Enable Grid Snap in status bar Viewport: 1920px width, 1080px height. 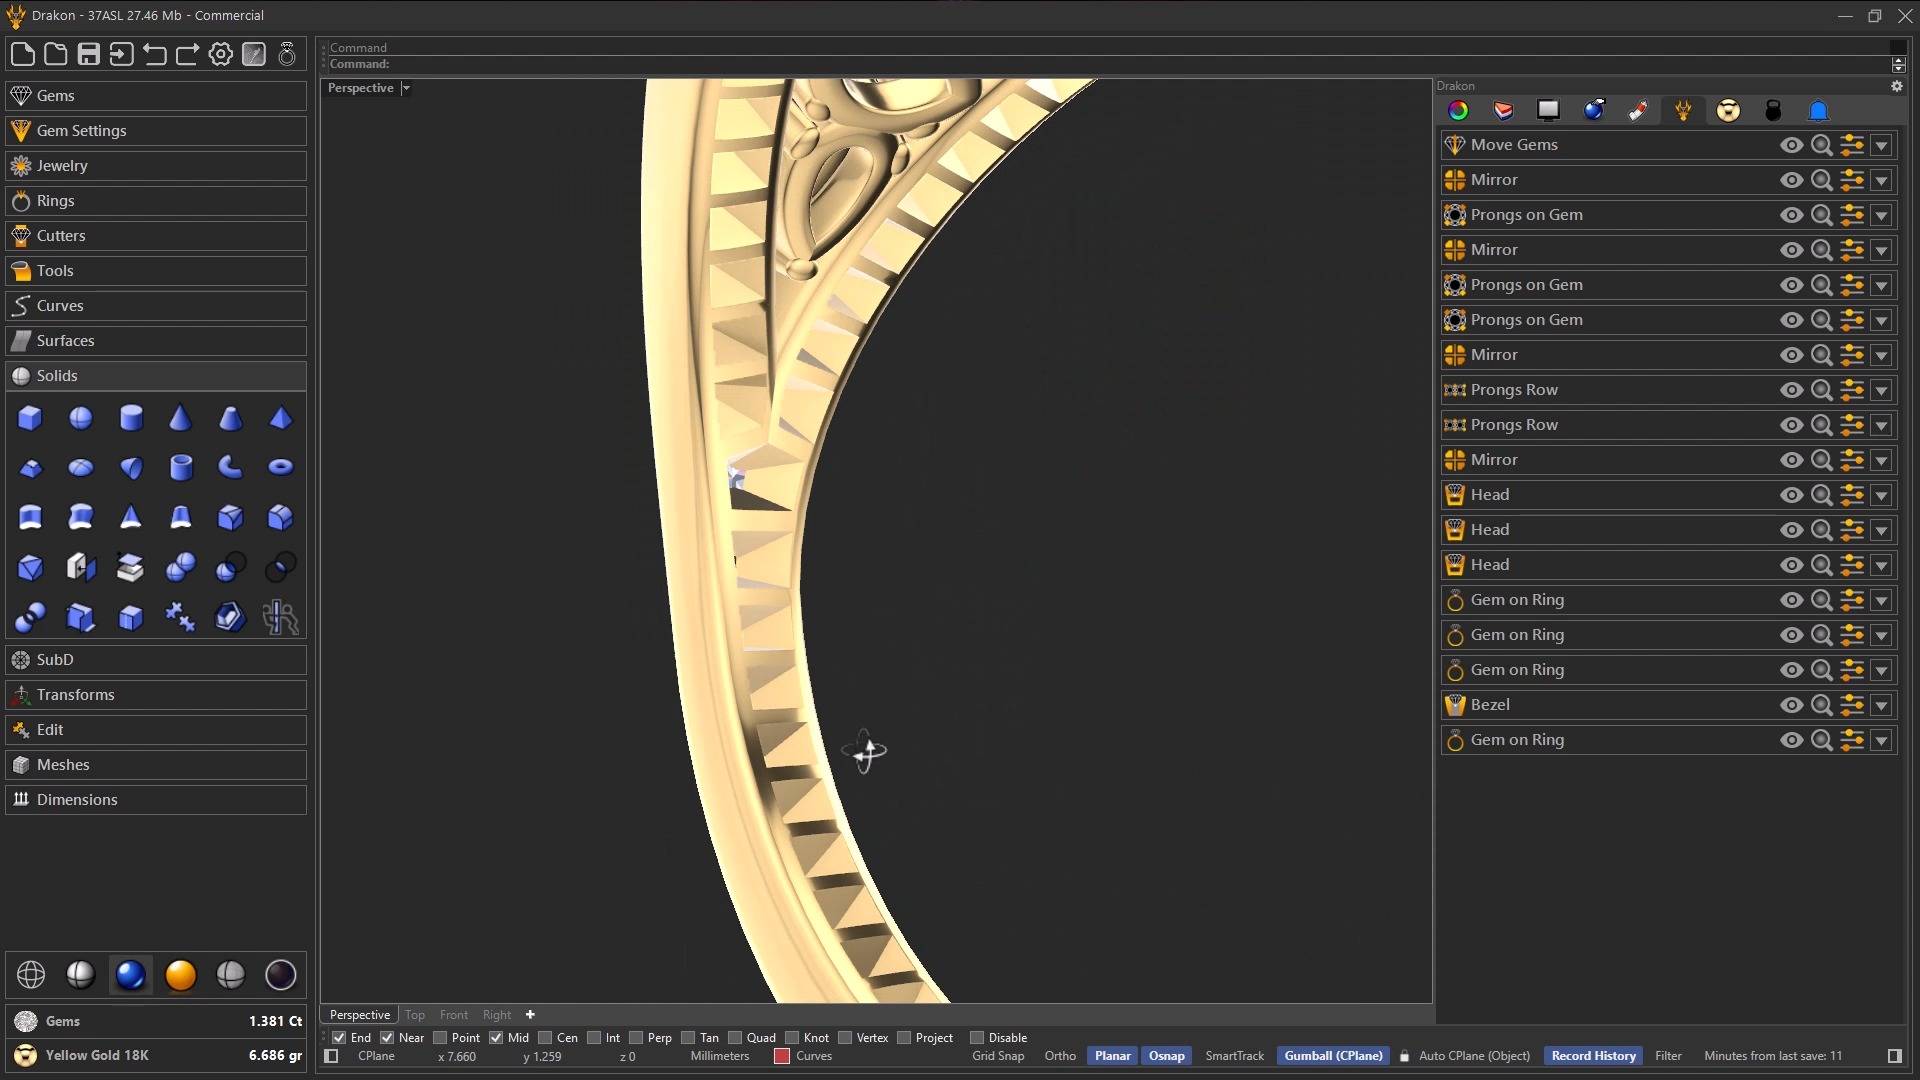(998, 1056)
